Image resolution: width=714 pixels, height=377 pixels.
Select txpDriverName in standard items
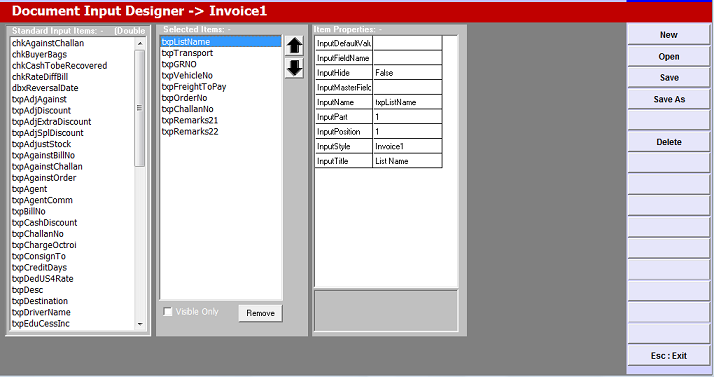(72, 312)
